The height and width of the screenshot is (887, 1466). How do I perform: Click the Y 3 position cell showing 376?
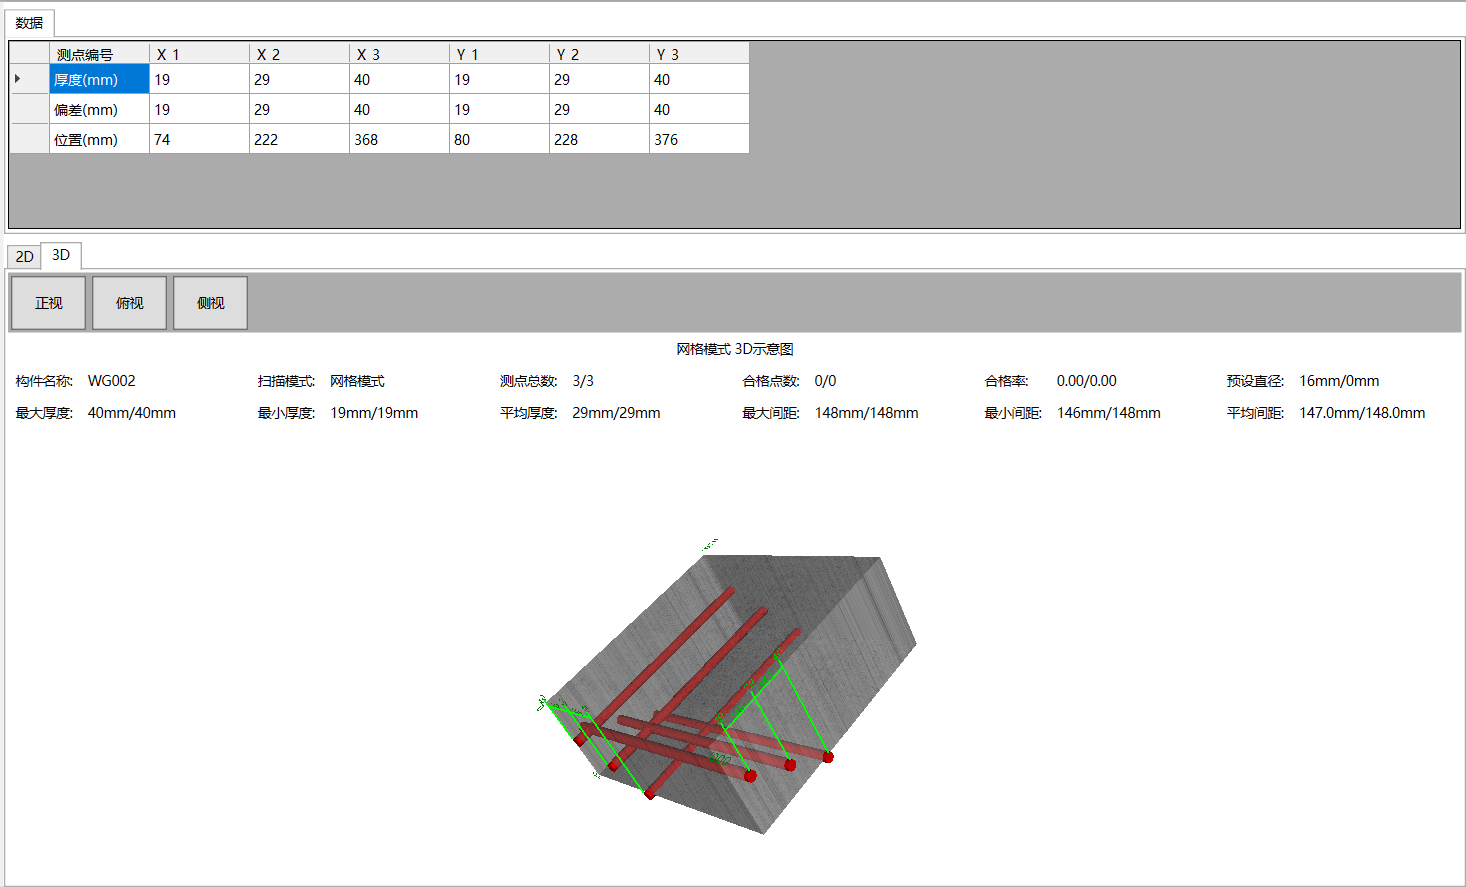click(x=699, y=140)
